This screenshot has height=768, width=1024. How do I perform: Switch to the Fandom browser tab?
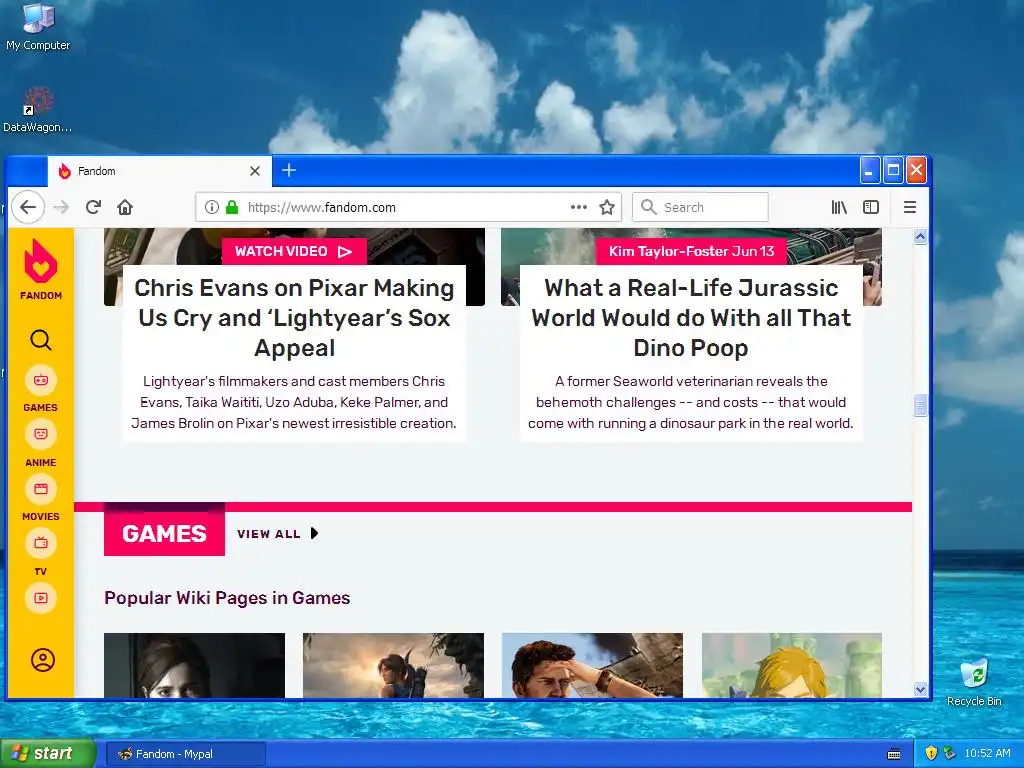pos(159,171)
